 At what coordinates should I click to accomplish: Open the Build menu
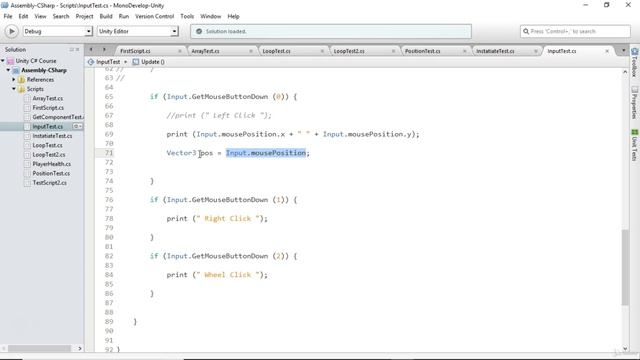pos(106,16)
